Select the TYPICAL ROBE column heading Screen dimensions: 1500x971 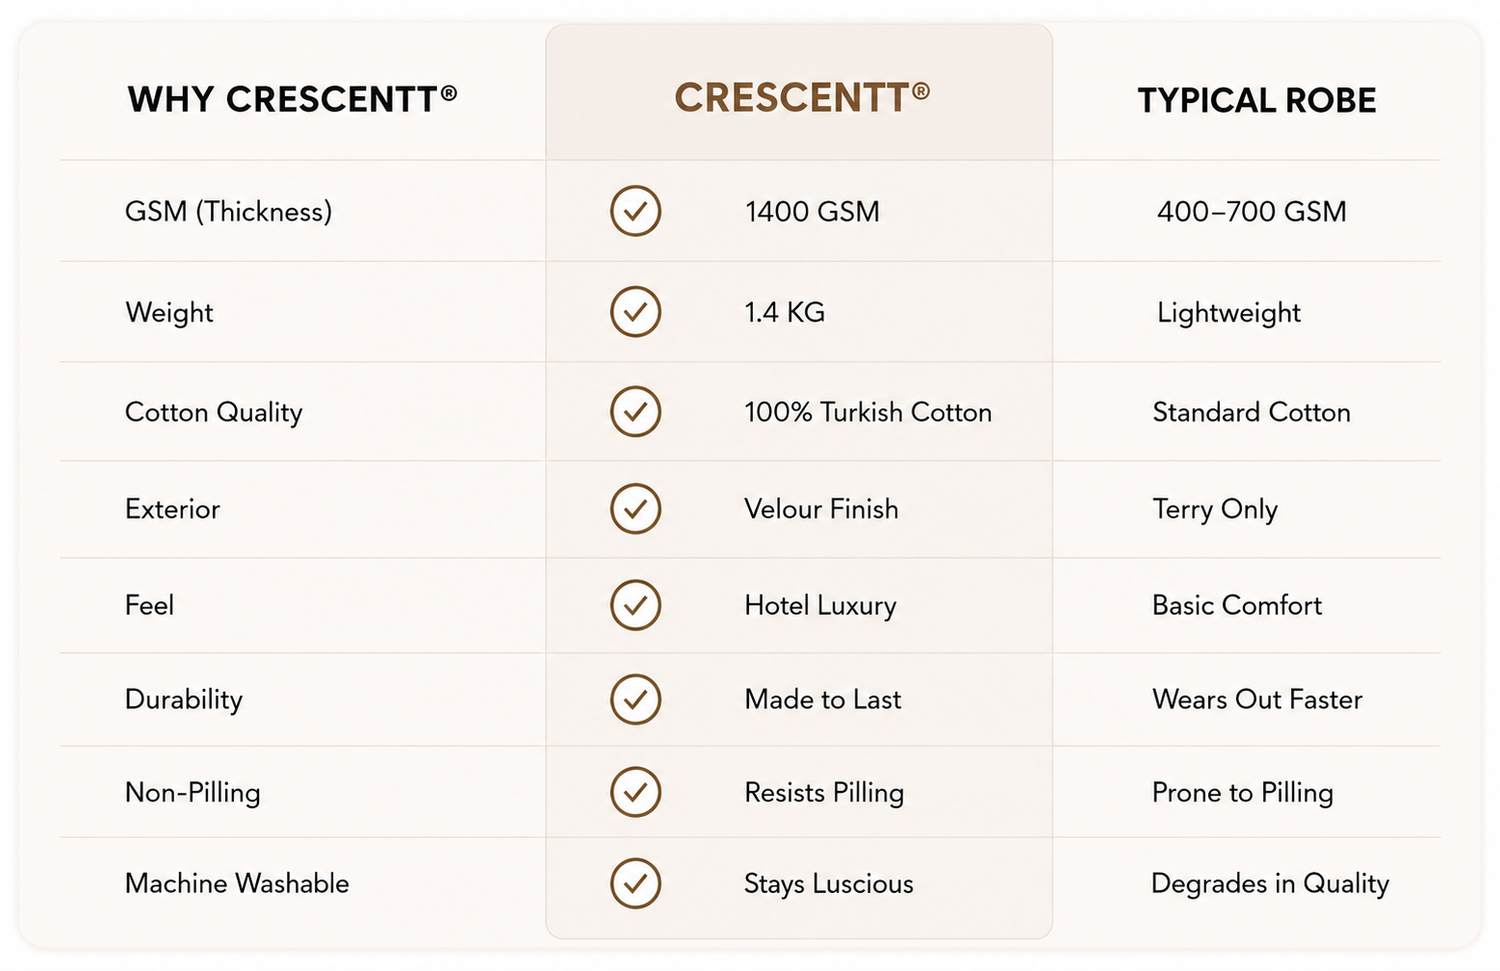(1257, 100)
